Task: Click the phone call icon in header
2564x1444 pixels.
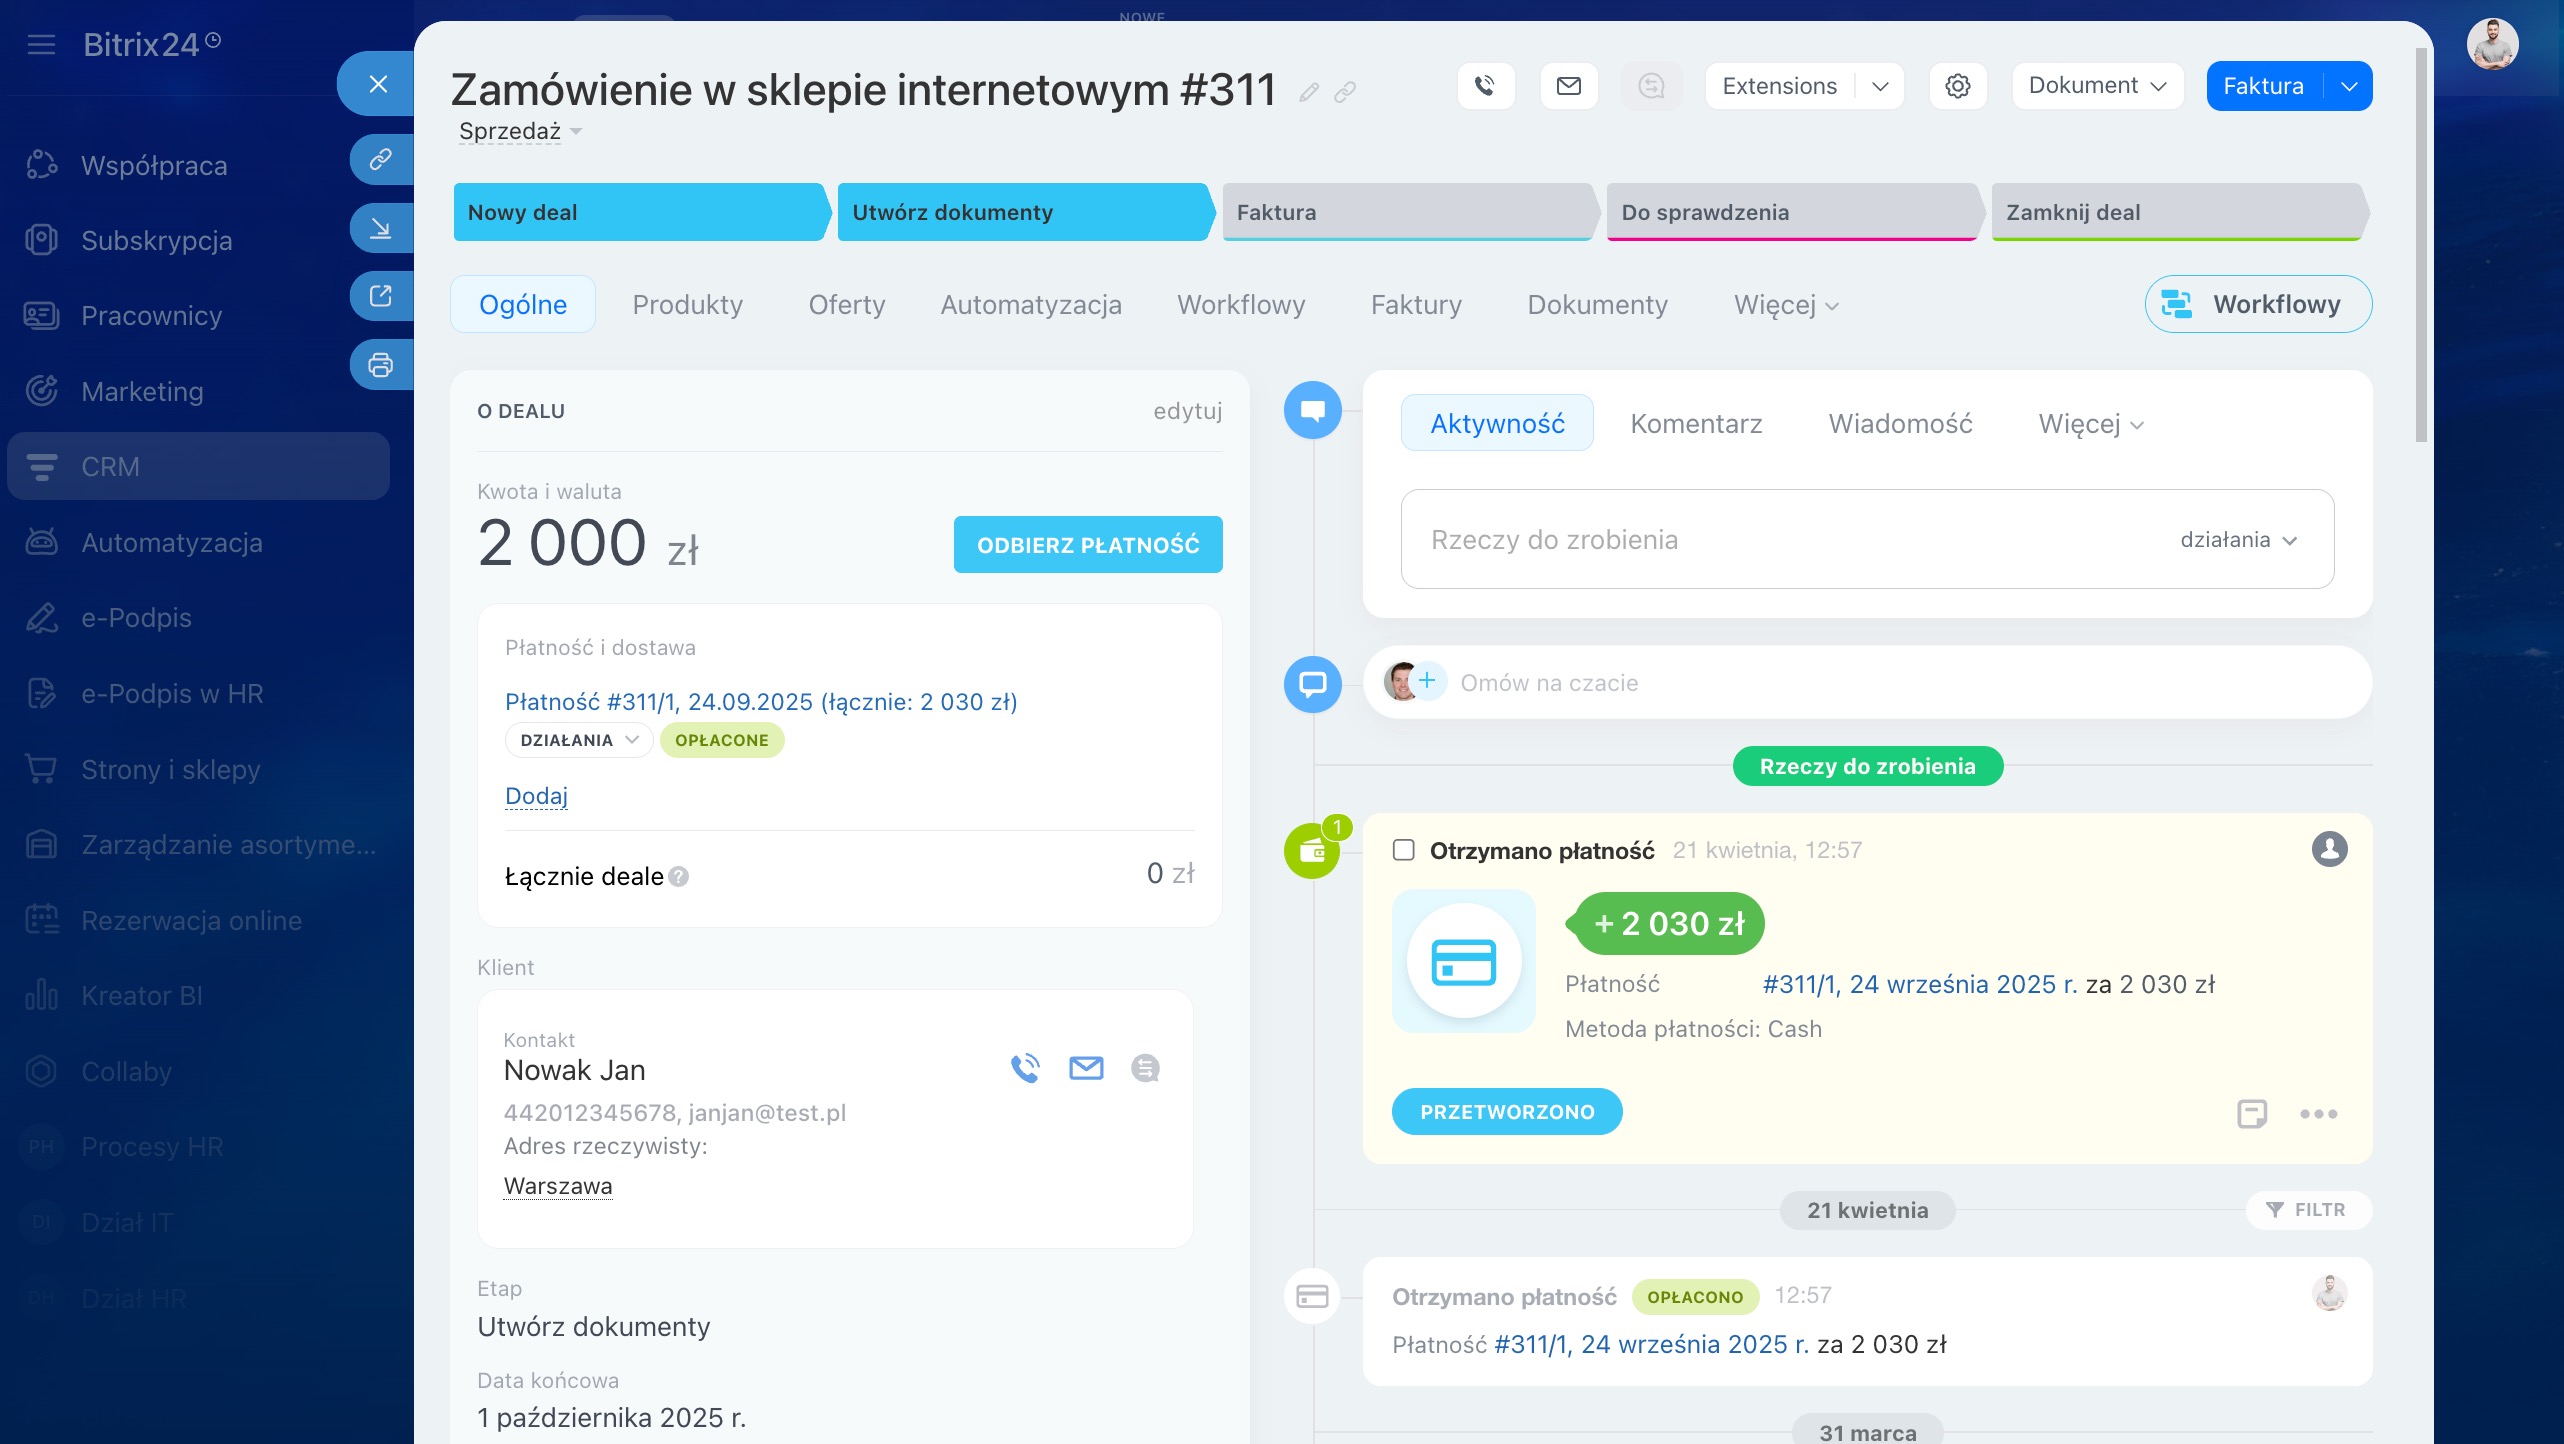Action: click(1485, 86)
